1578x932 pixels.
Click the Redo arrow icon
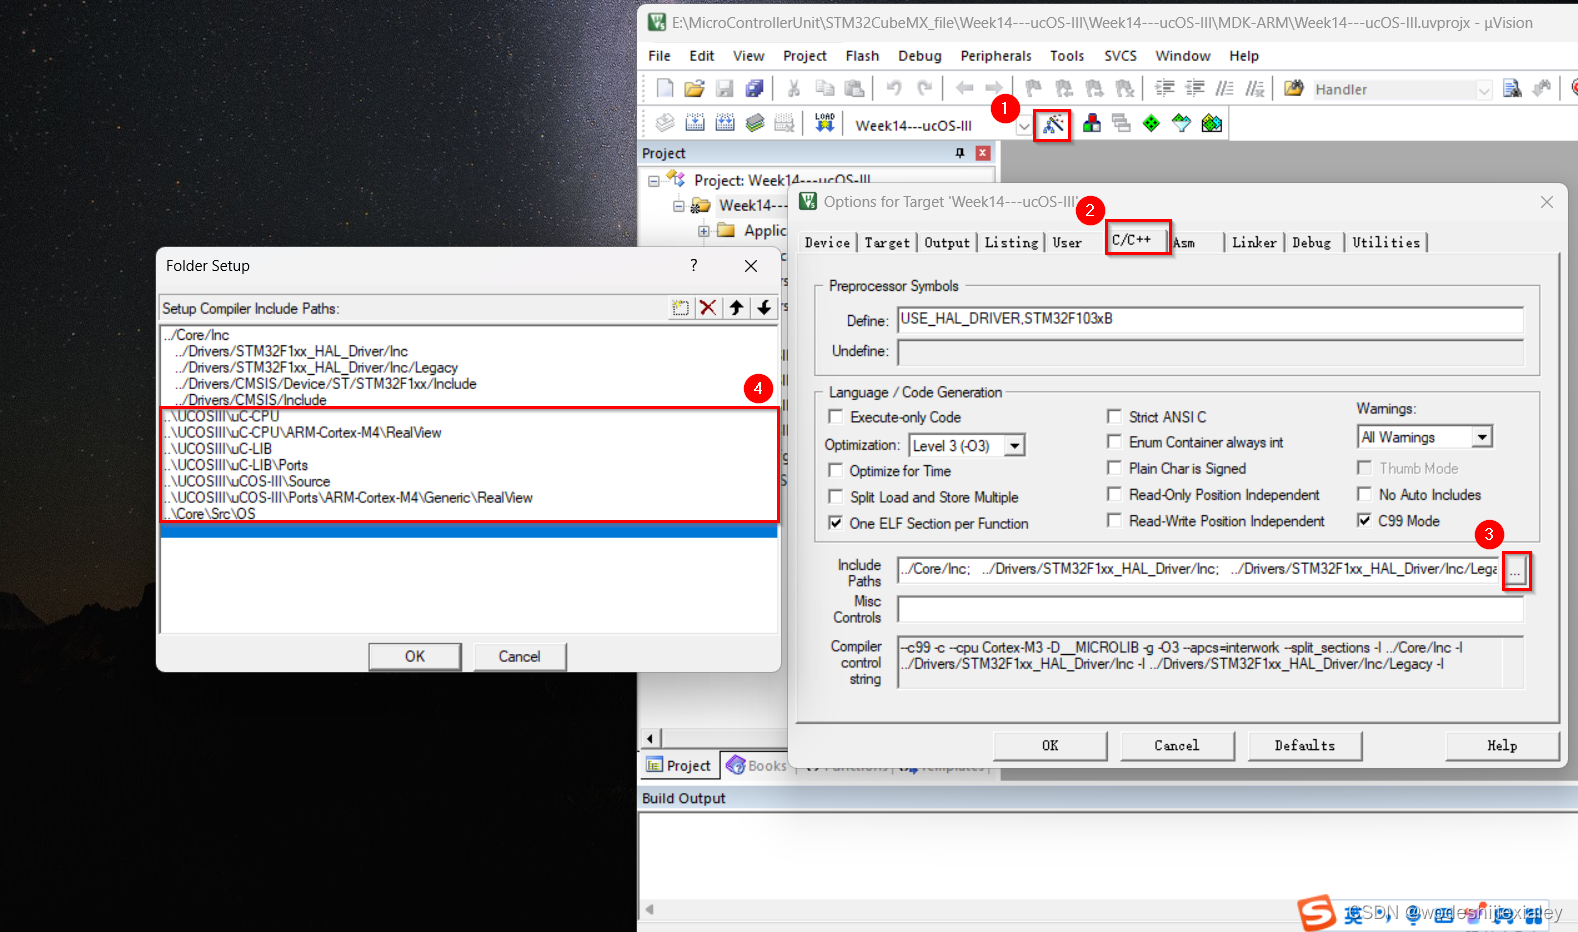925,88
